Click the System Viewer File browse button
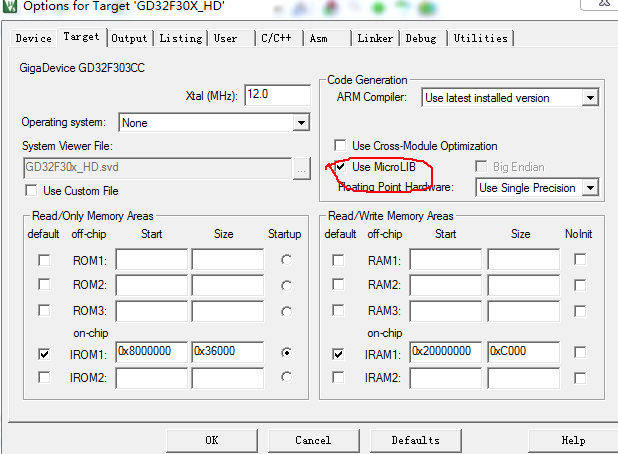The width and height of the screenshot is (618, 454). [x=302, y=169]
